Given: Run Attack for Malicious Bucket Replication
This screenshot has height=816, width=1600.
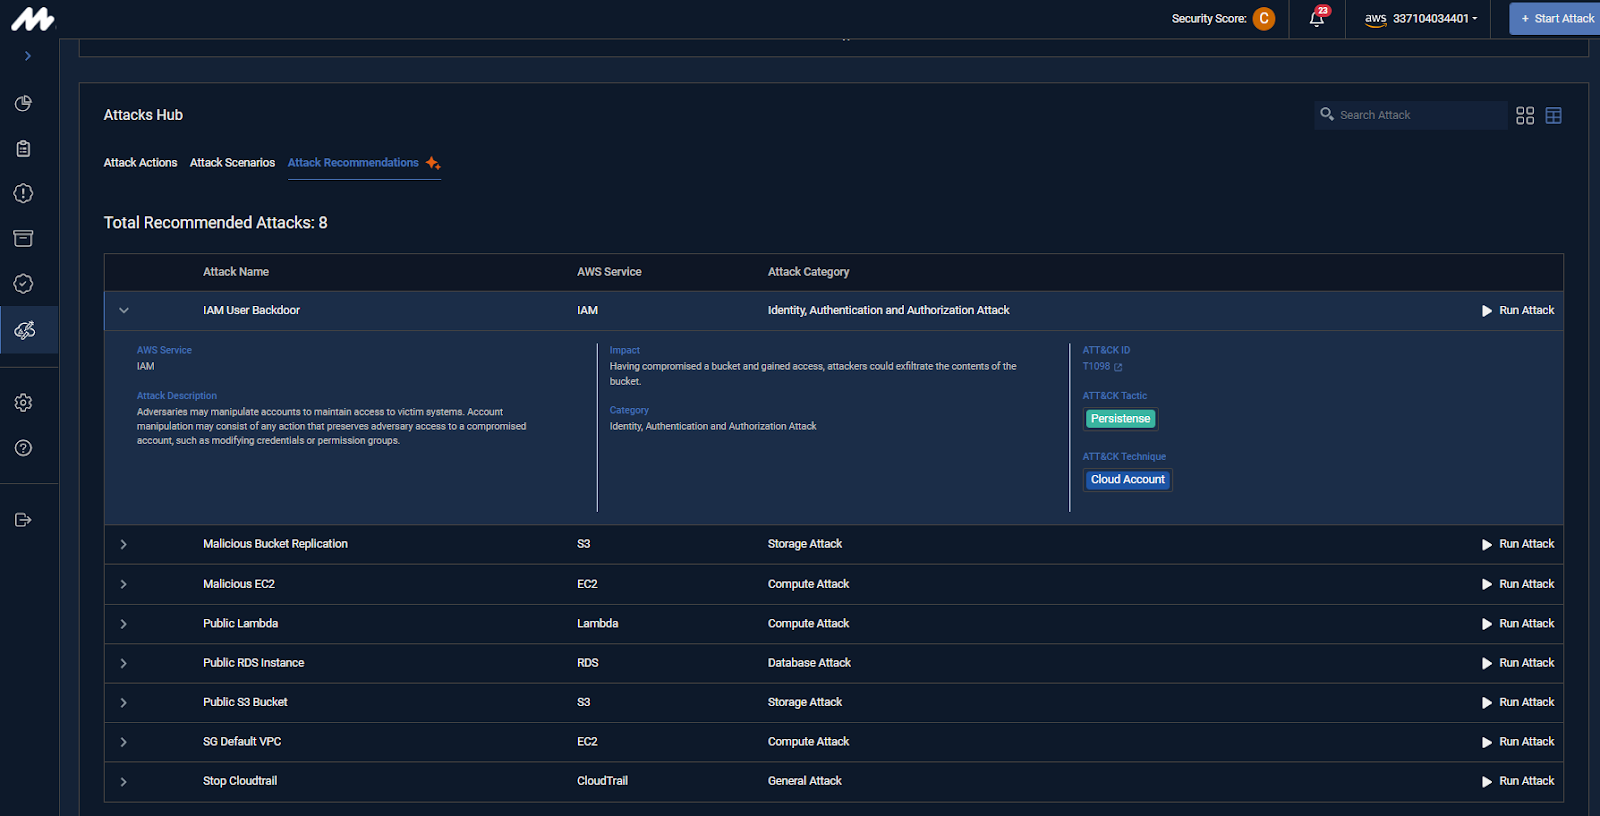Looking at the screenshot, I should [1518, 545].
